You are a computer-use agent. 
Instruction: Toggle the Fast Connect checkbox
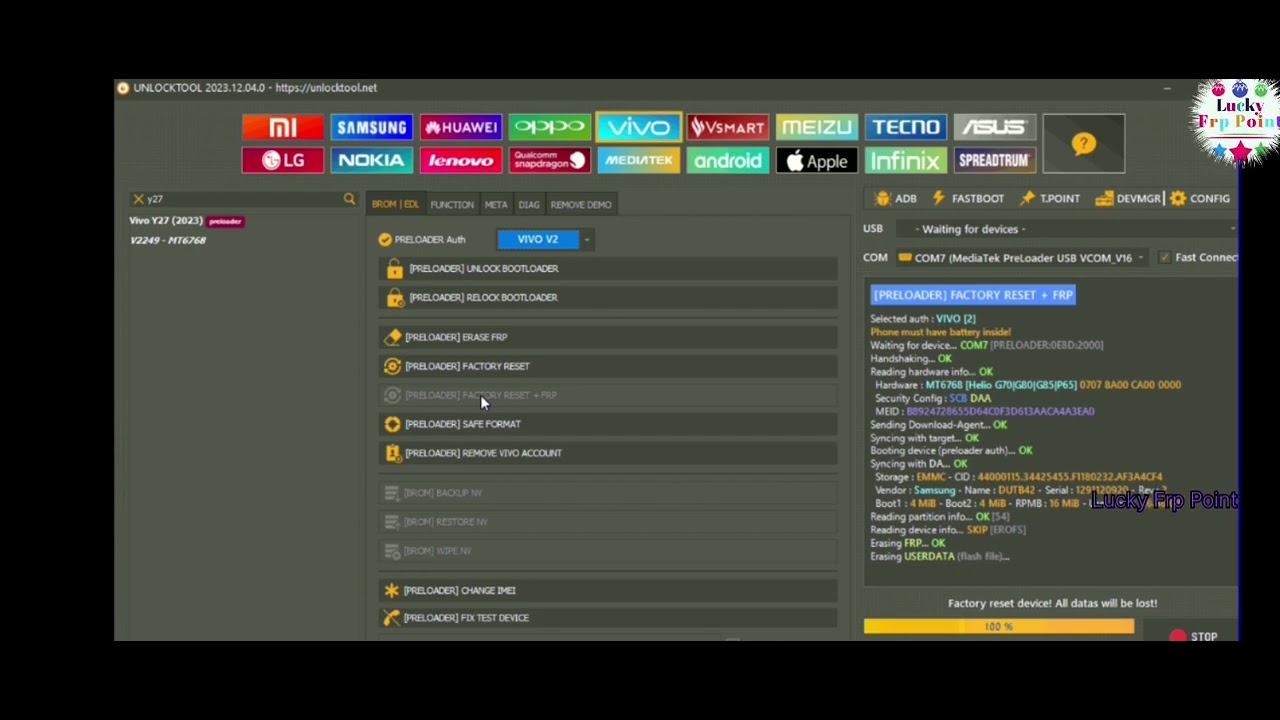1164,257
